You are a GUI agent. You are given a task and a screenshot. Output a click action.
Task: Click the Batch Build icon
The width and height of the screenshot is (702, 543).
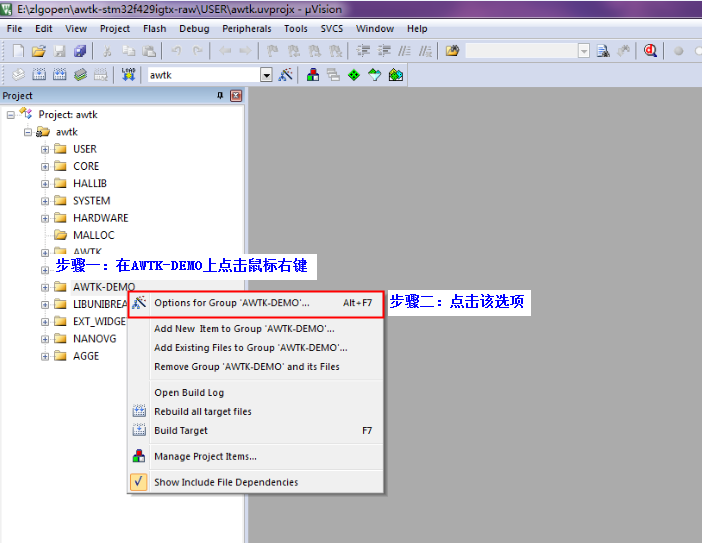pos(80,74)
